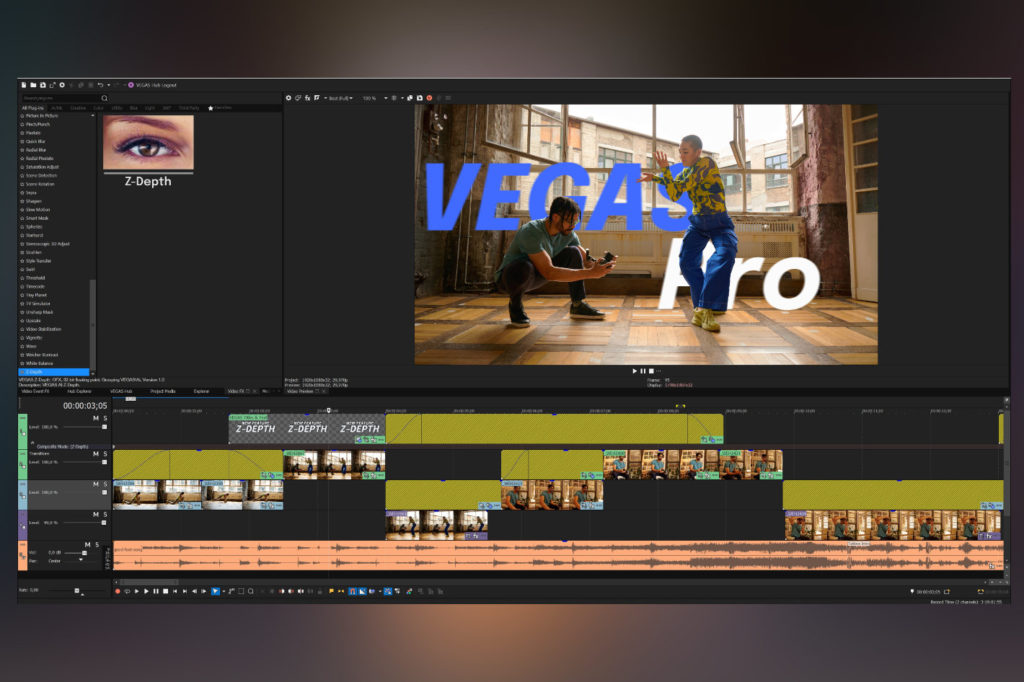Switch to the Favorites star tab

[219, 108]
